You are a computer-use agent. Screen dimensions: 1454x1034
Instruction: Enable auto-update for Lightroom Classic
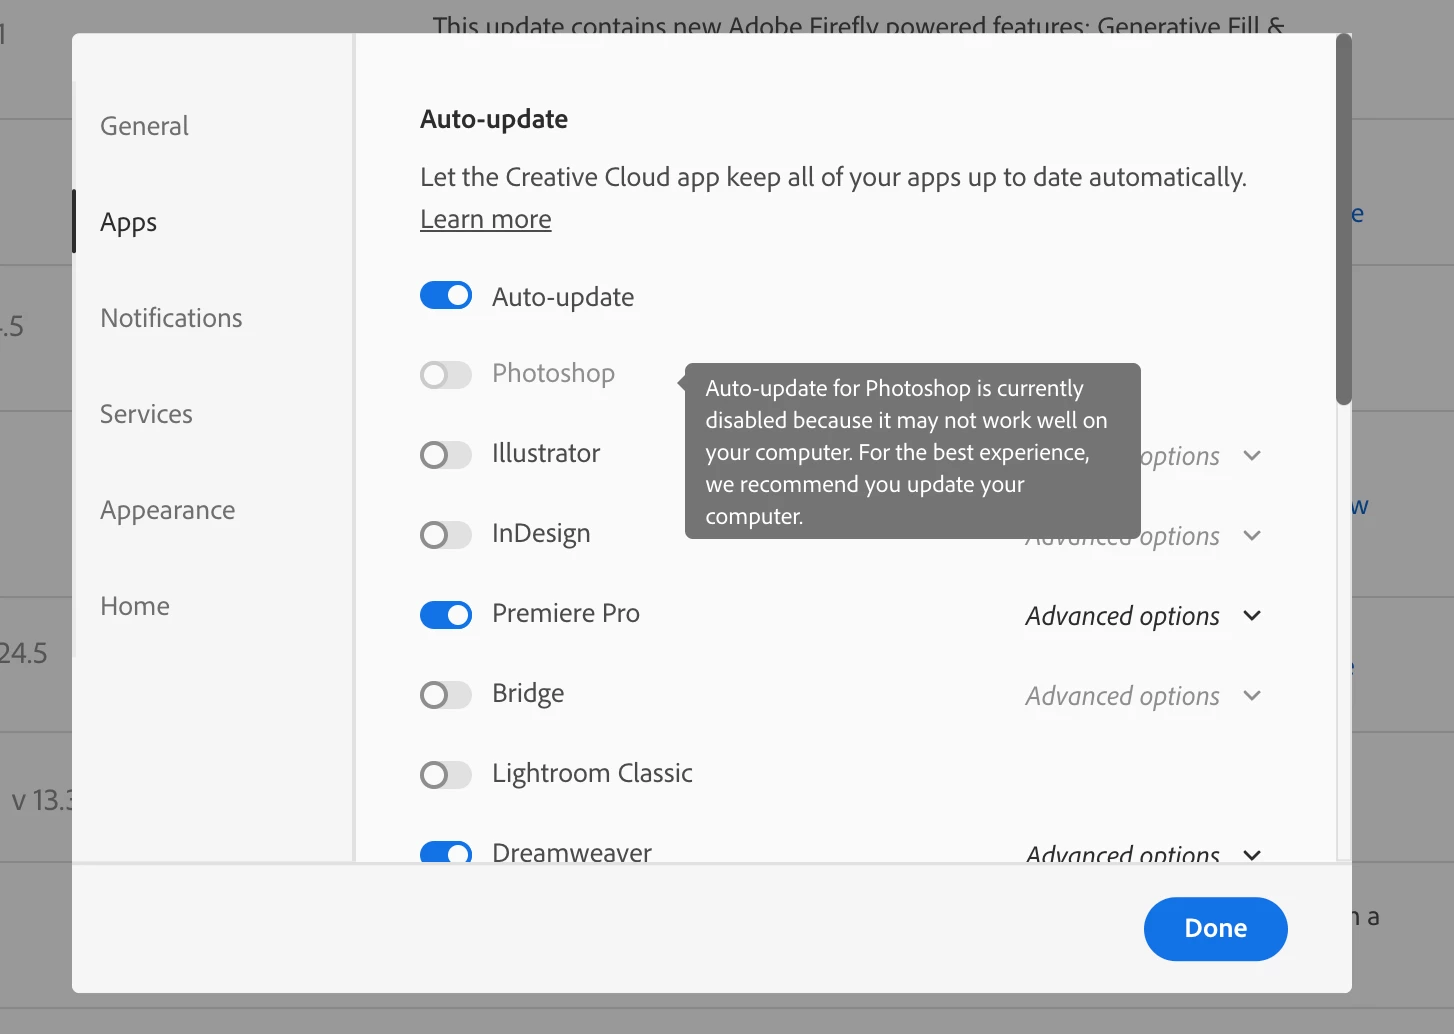[446, 775]
